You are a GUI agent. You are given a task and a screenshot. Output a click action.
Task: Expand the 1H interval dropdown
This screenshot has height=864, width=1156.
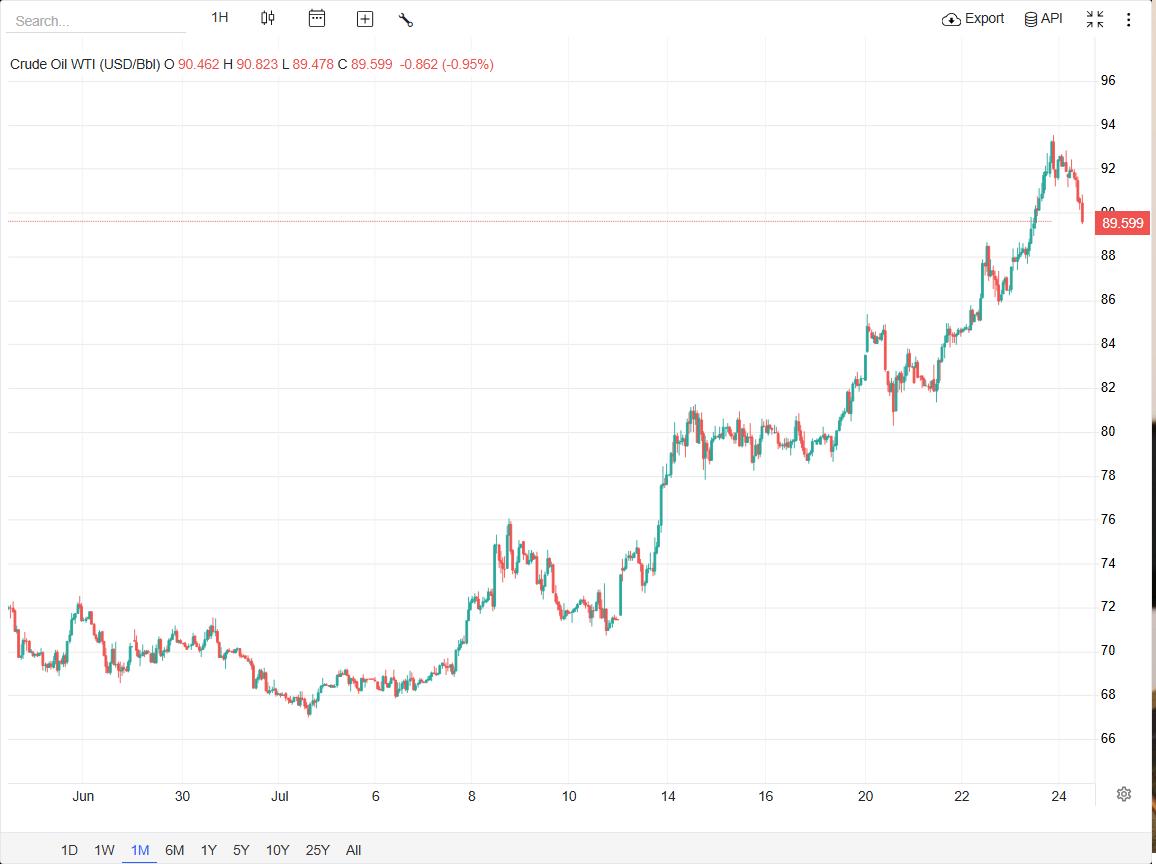tap(220, 18)
